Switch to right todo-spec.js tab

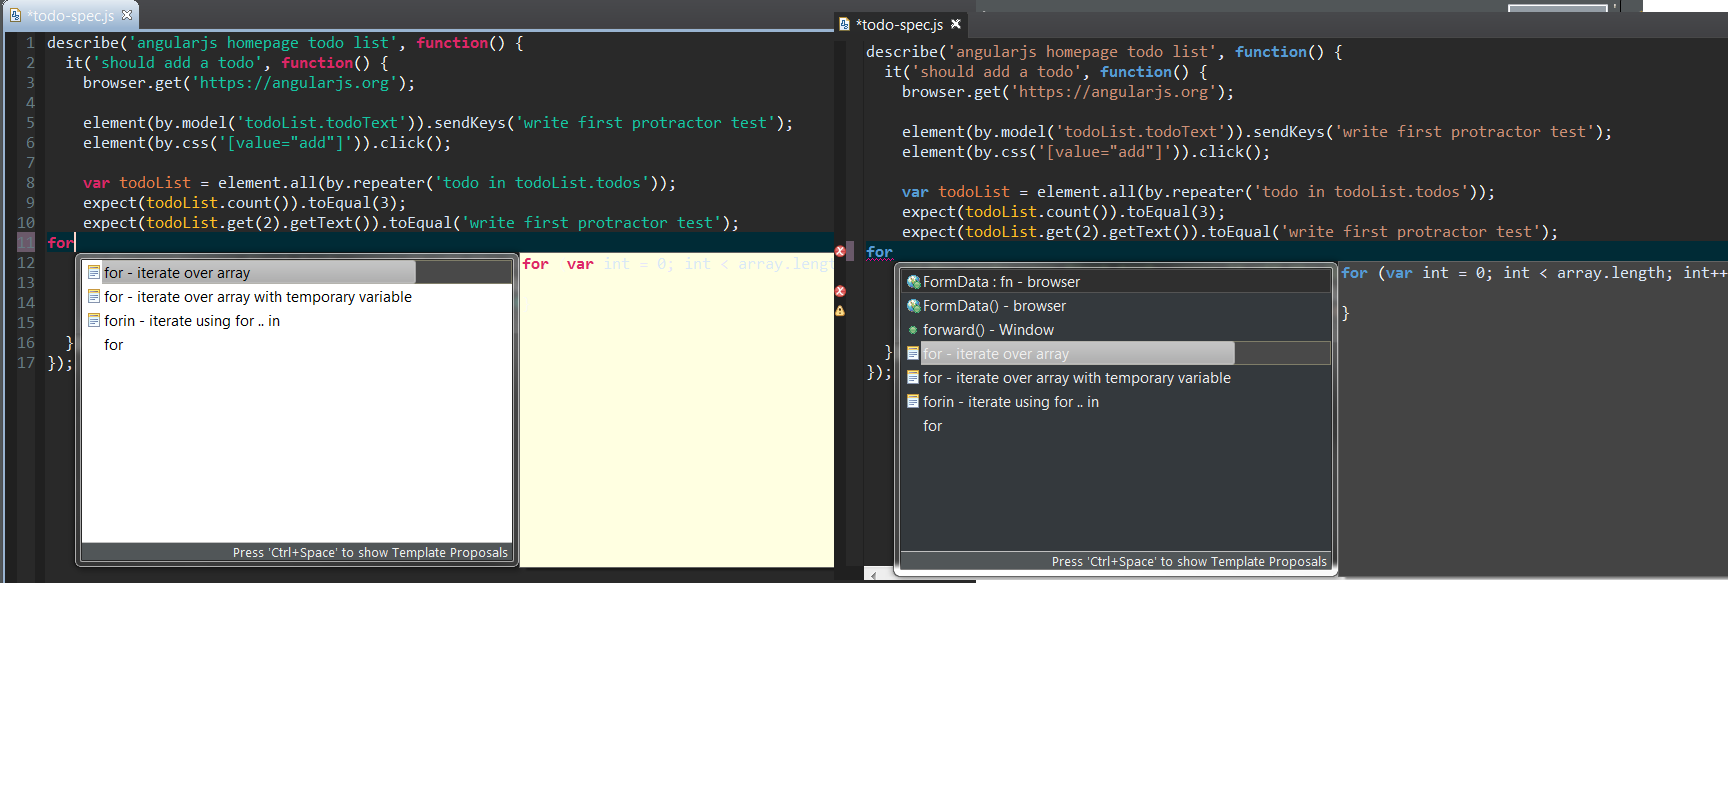pos(901,25)
